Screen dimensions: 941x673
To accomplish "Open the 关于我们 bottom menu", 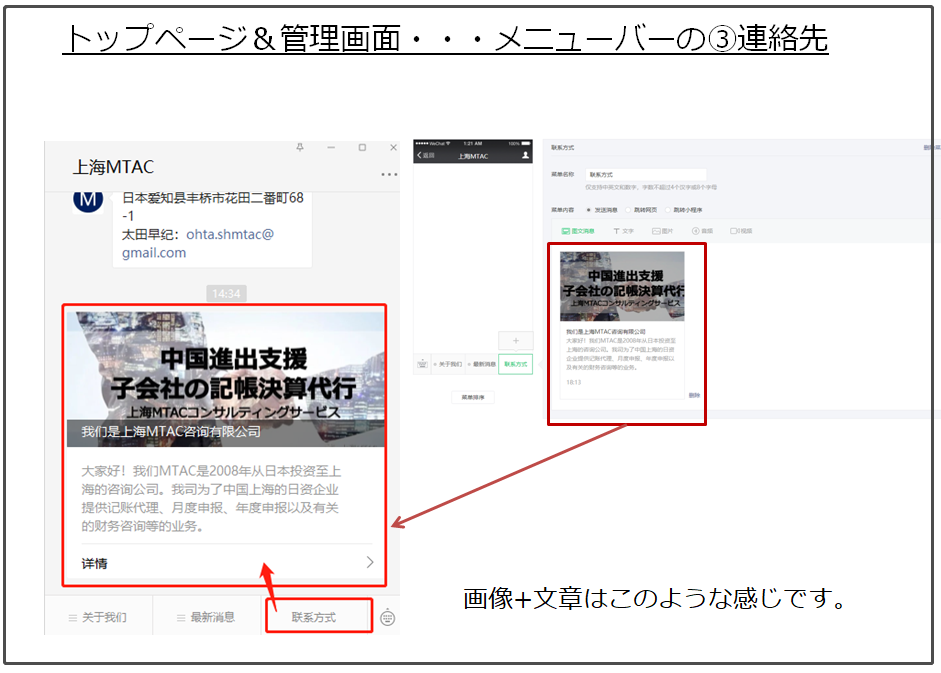I will click(x=98, y=617).
